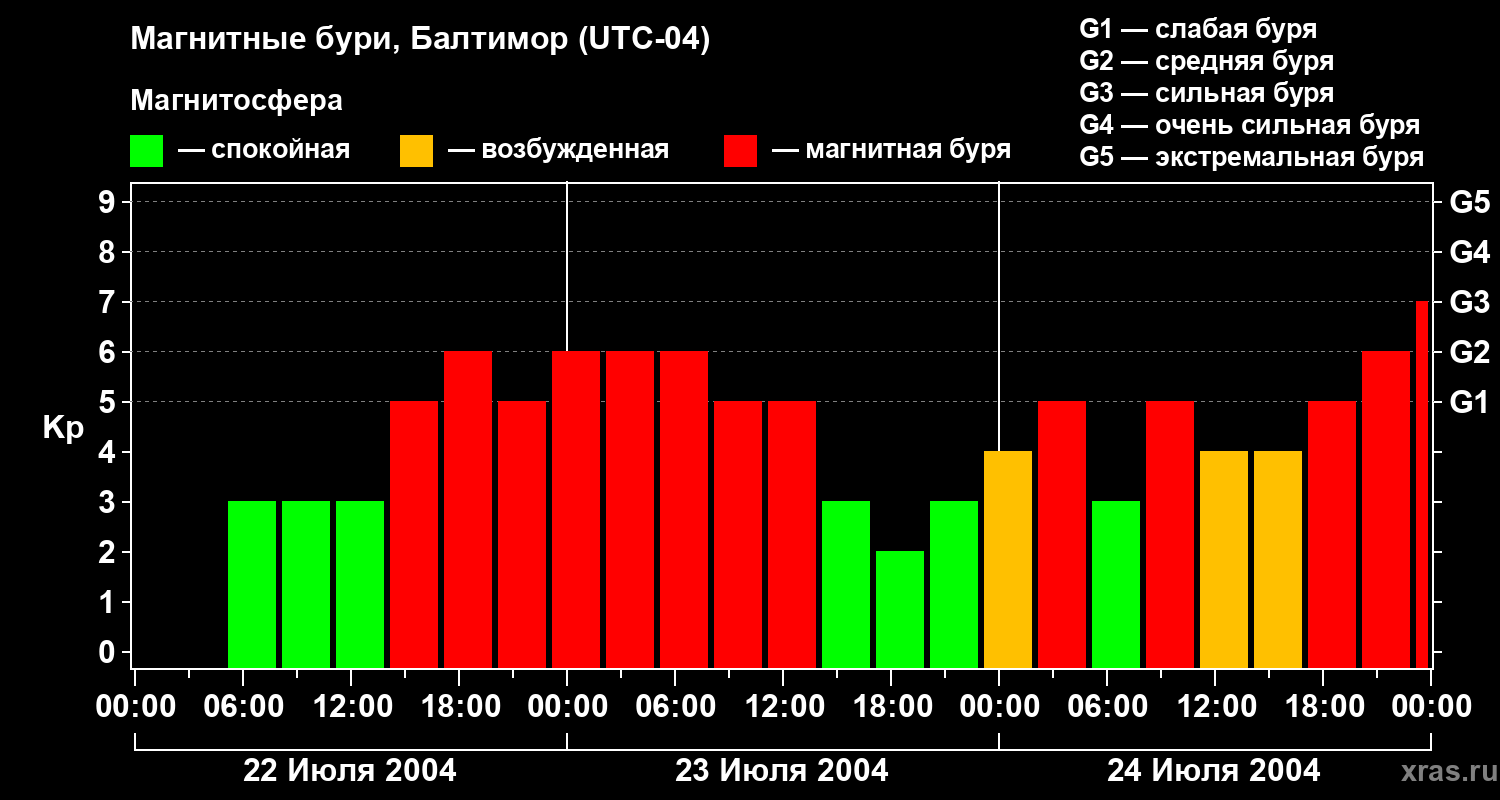Screen dimensions: 1500x800
Task: Click the 'G1' label on the right axis
Action: coord(1470,403)
